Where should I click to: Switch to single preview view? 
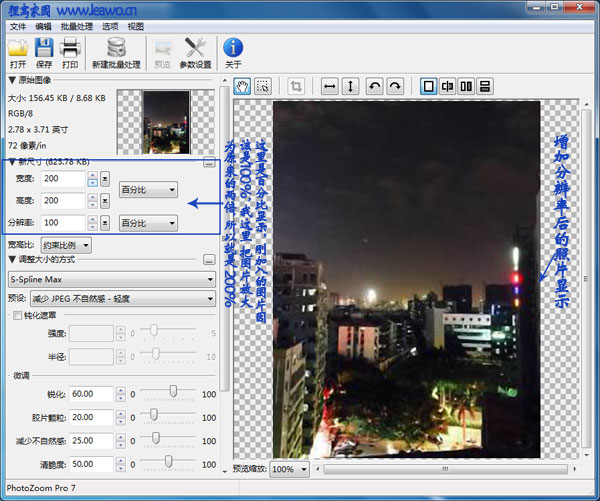point(429,86)
